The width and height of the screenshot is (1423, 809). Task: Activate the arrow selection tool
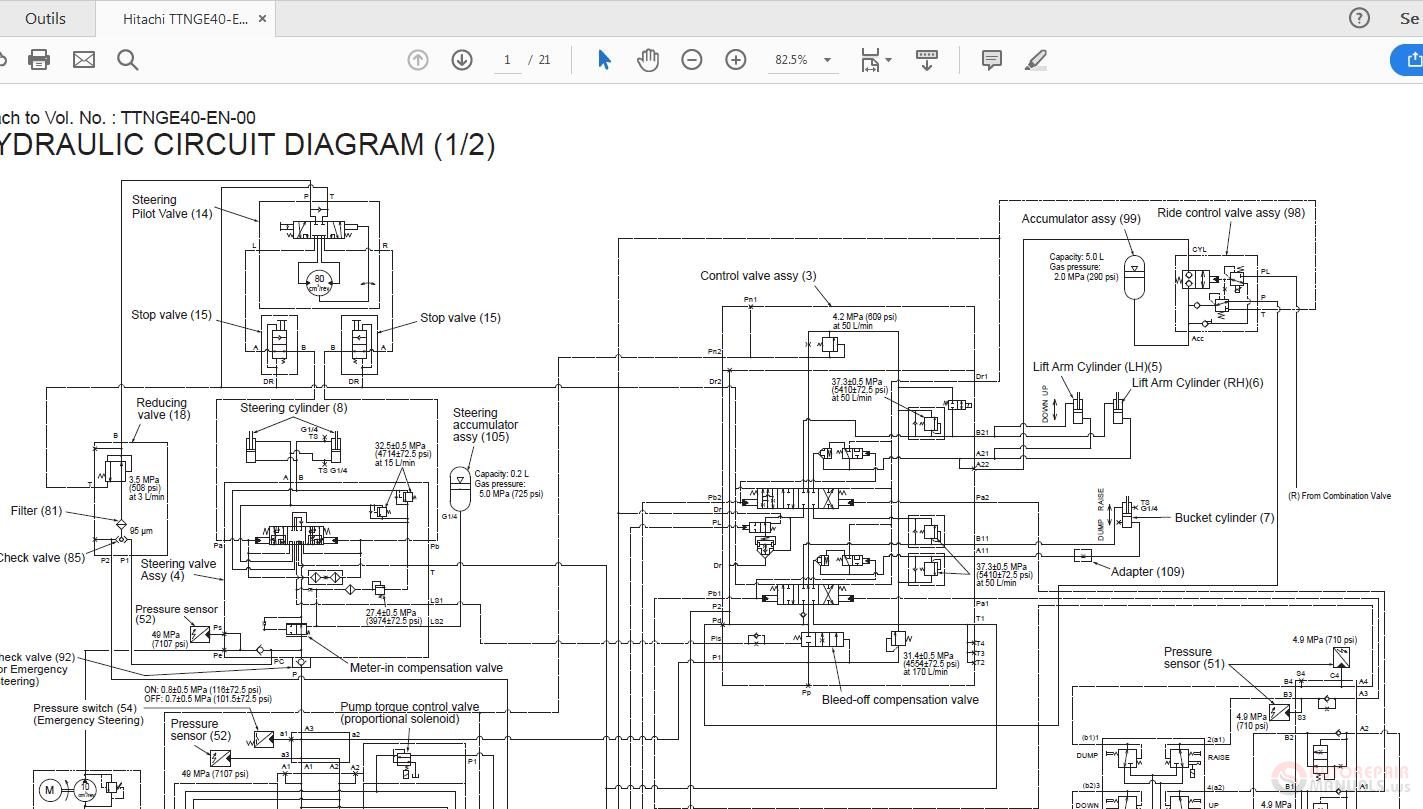(x=604, y=60)
